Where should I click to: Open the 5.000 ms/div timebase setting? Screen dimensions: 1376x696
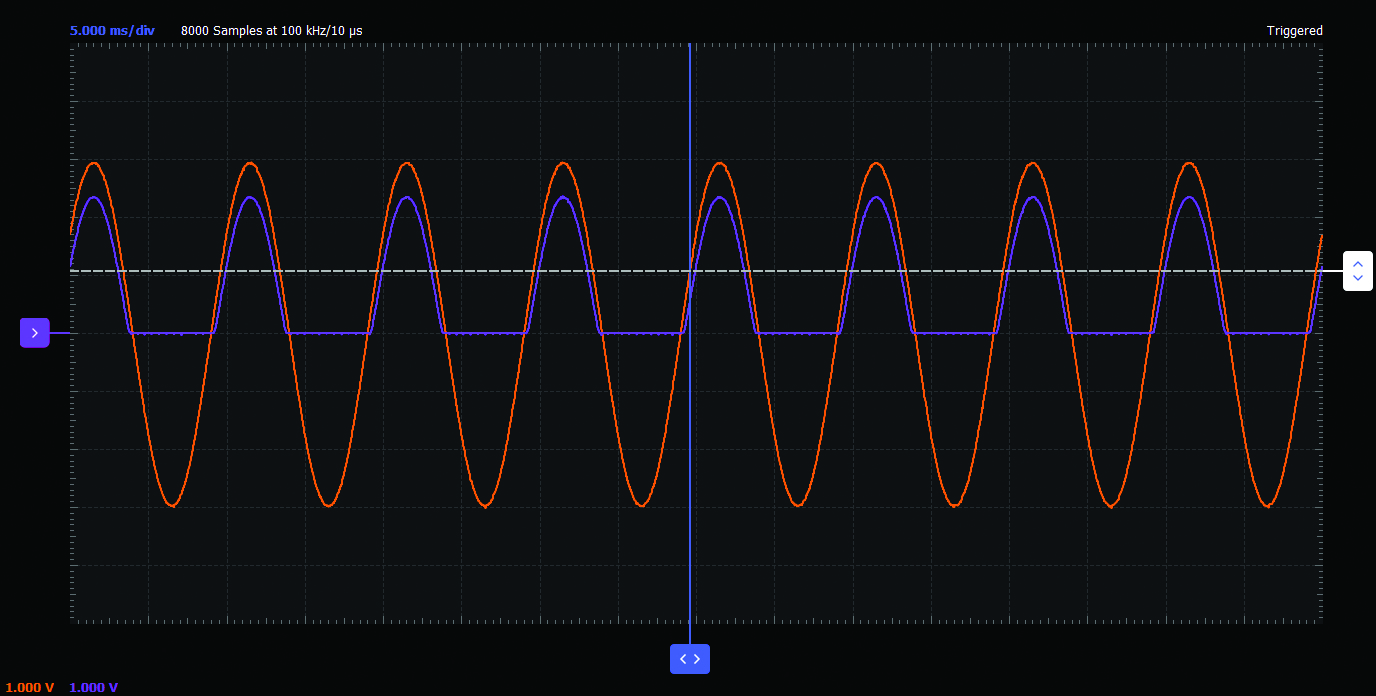(111, 30)
